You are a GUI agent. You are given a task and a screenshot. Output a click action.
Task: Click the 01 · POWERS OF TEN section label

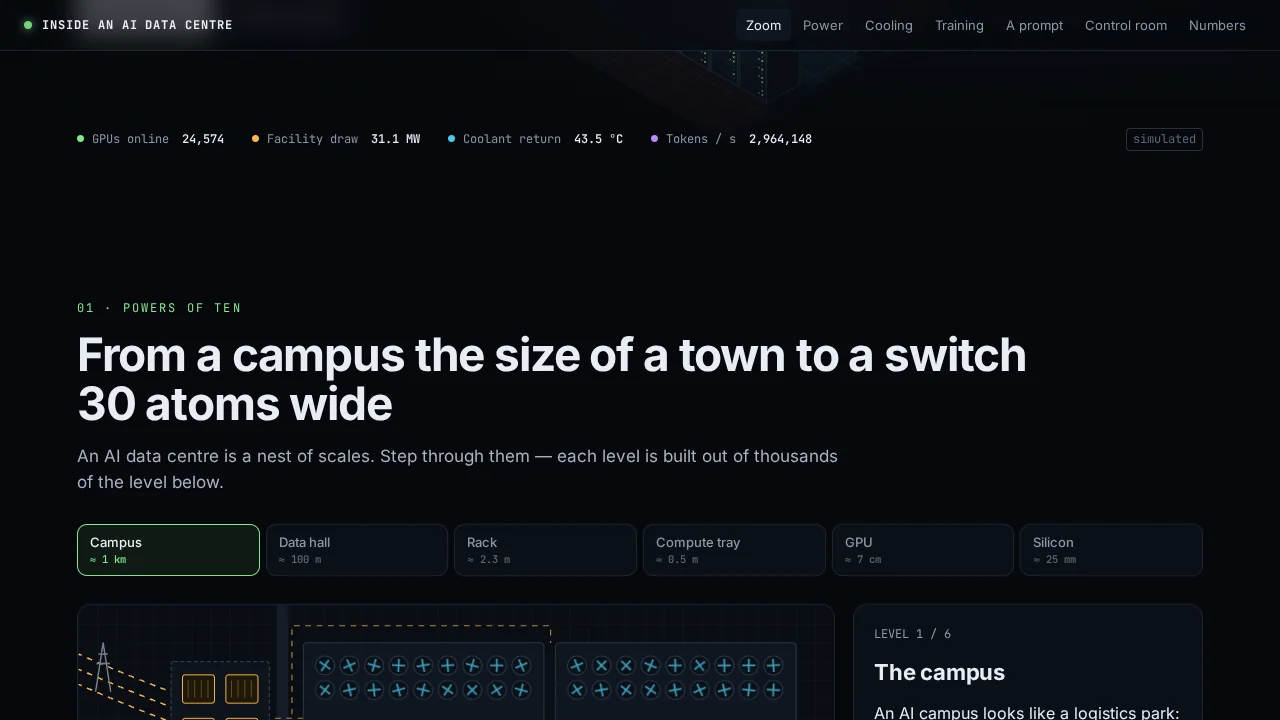tap(159, 308)
